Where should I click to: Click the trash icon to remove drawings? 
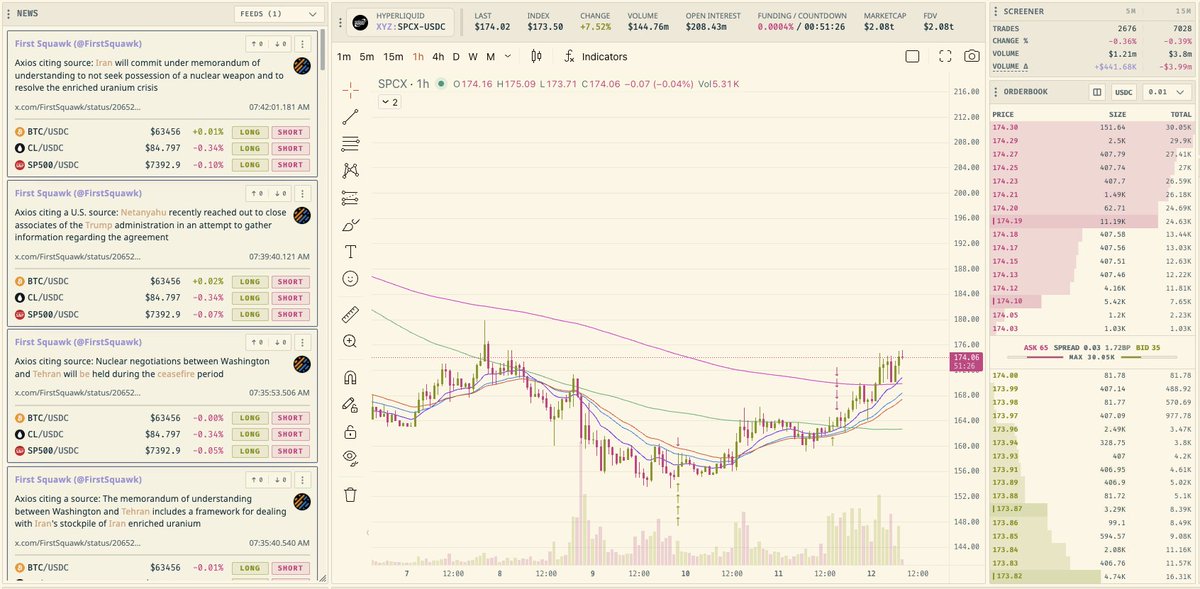[350, 494]
